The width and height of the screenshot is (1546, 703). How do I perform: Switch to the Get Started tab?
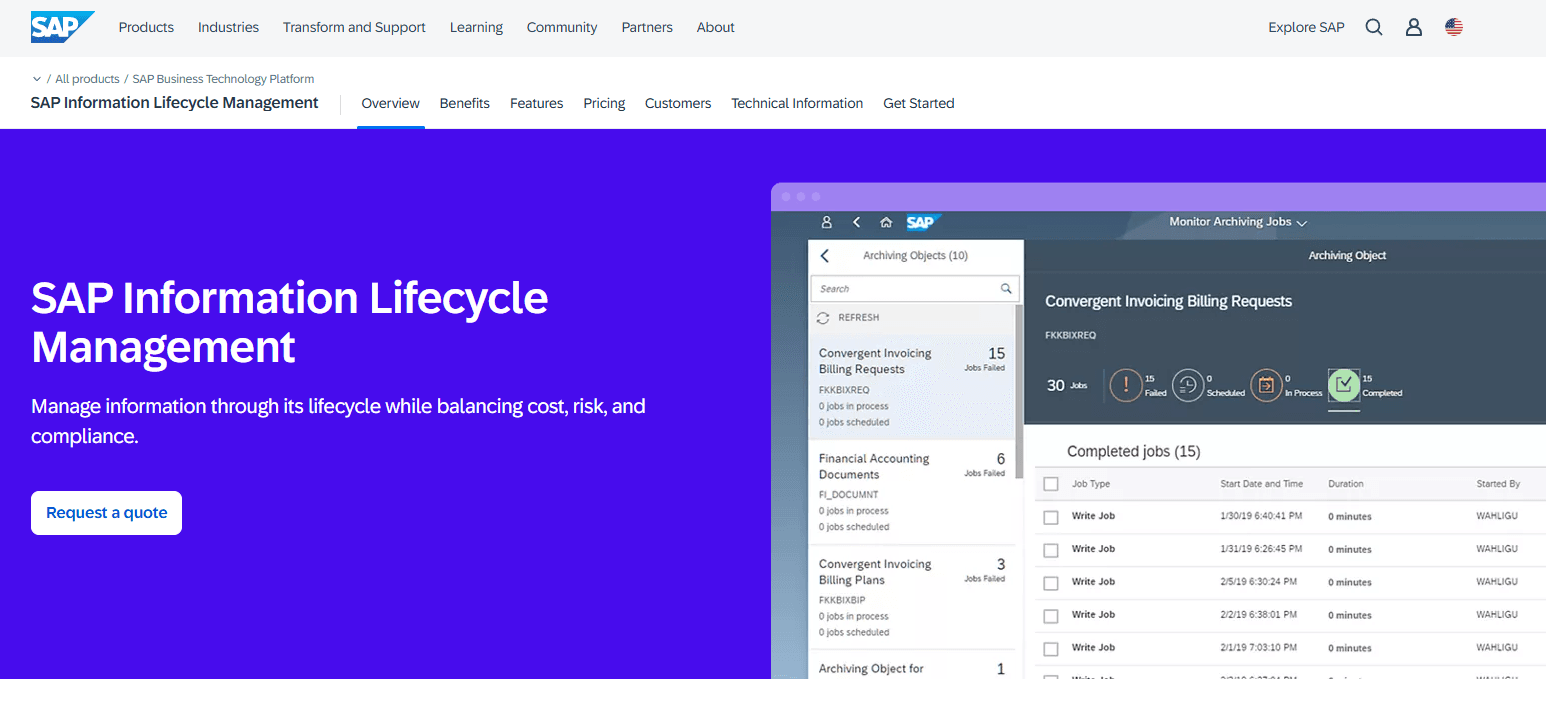coord(919,103)
